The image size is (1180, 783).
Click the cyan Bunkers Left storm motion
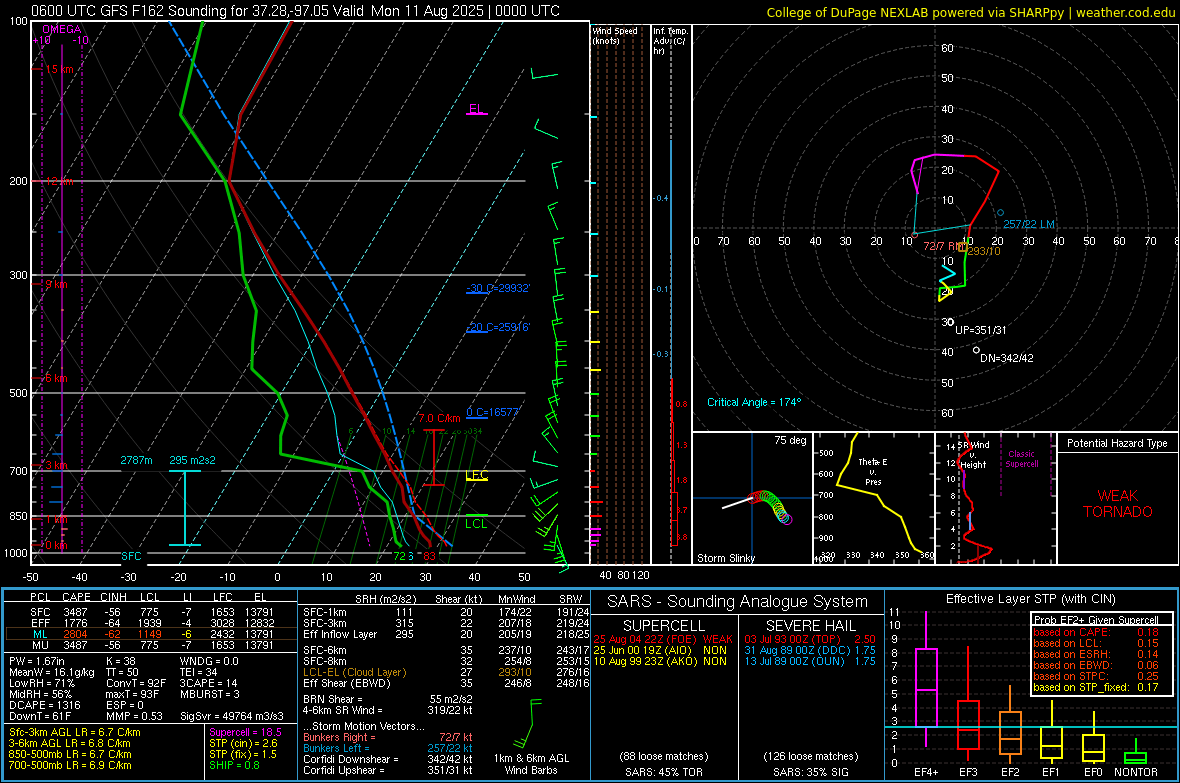point(388,748)
